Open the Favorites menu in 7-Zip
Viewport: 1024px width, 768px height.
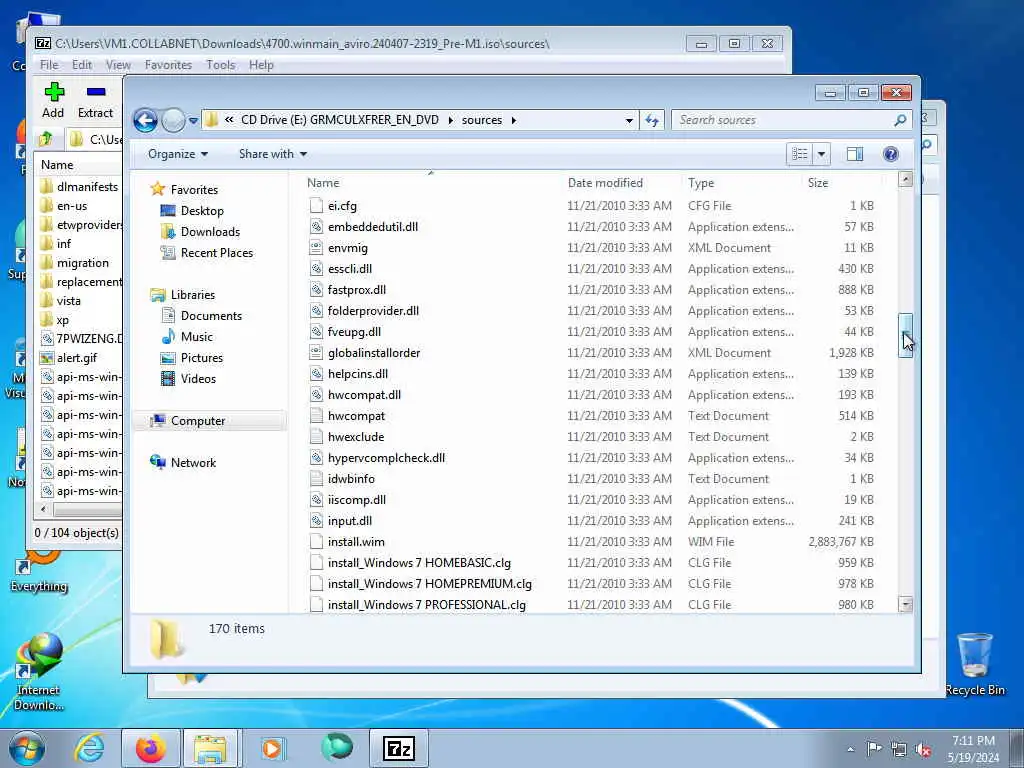click(x=168, y=65)
